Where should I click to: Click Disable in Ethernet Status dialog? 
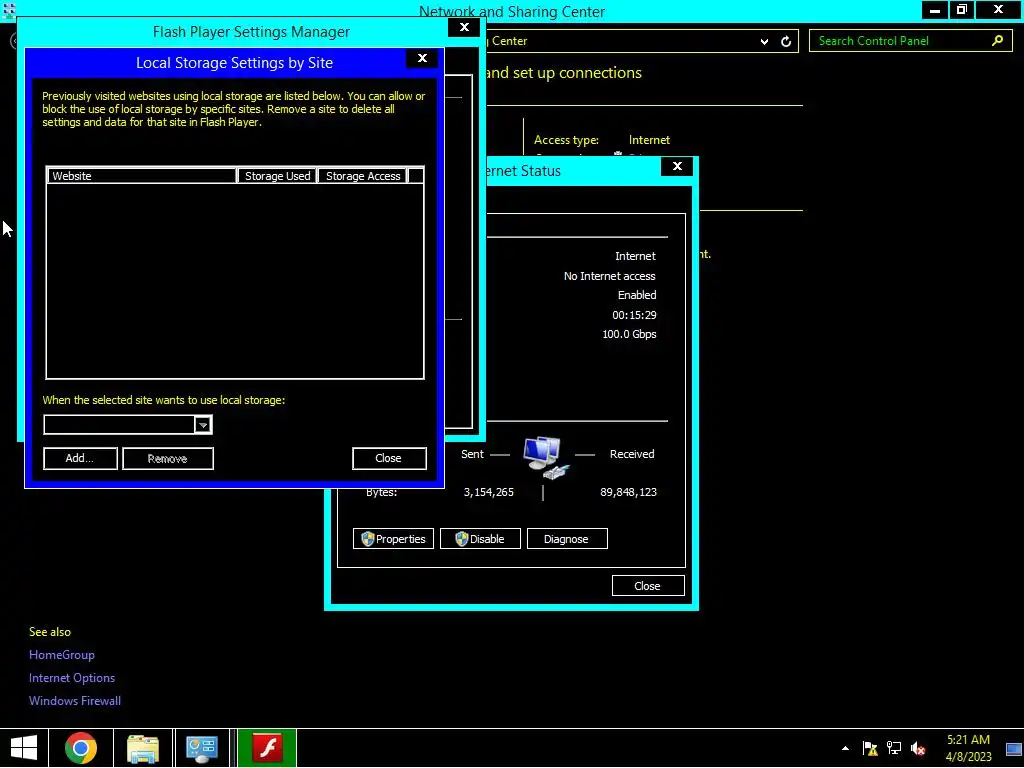click(480, 539)
